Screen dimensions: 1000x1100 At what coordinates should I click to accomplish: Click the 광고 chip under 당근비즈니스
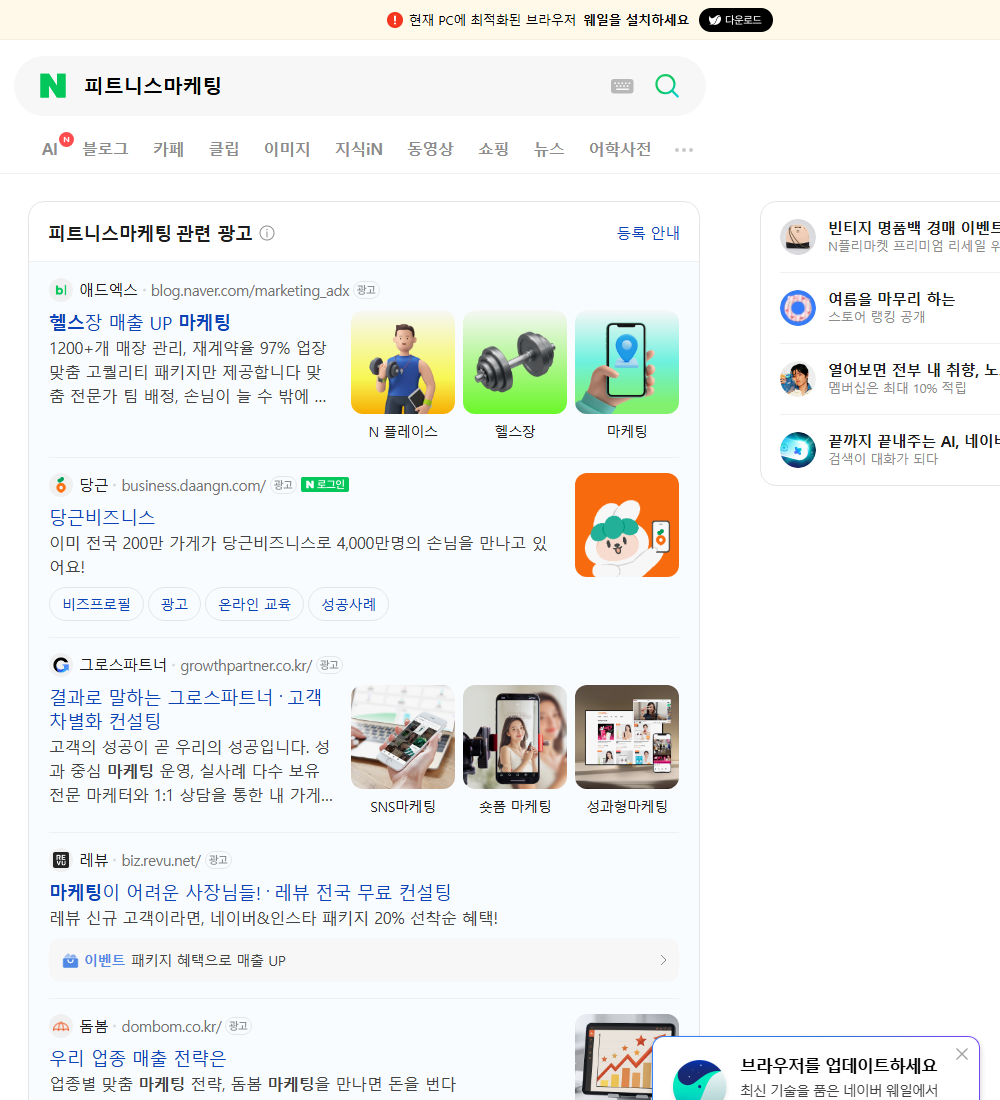[x=174, y=604]
